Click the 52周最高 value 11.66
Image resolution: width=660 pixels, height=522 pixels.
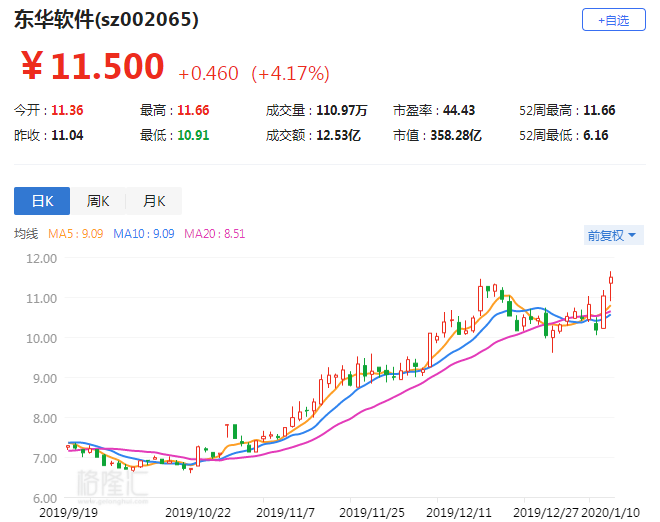pos(599,110)
